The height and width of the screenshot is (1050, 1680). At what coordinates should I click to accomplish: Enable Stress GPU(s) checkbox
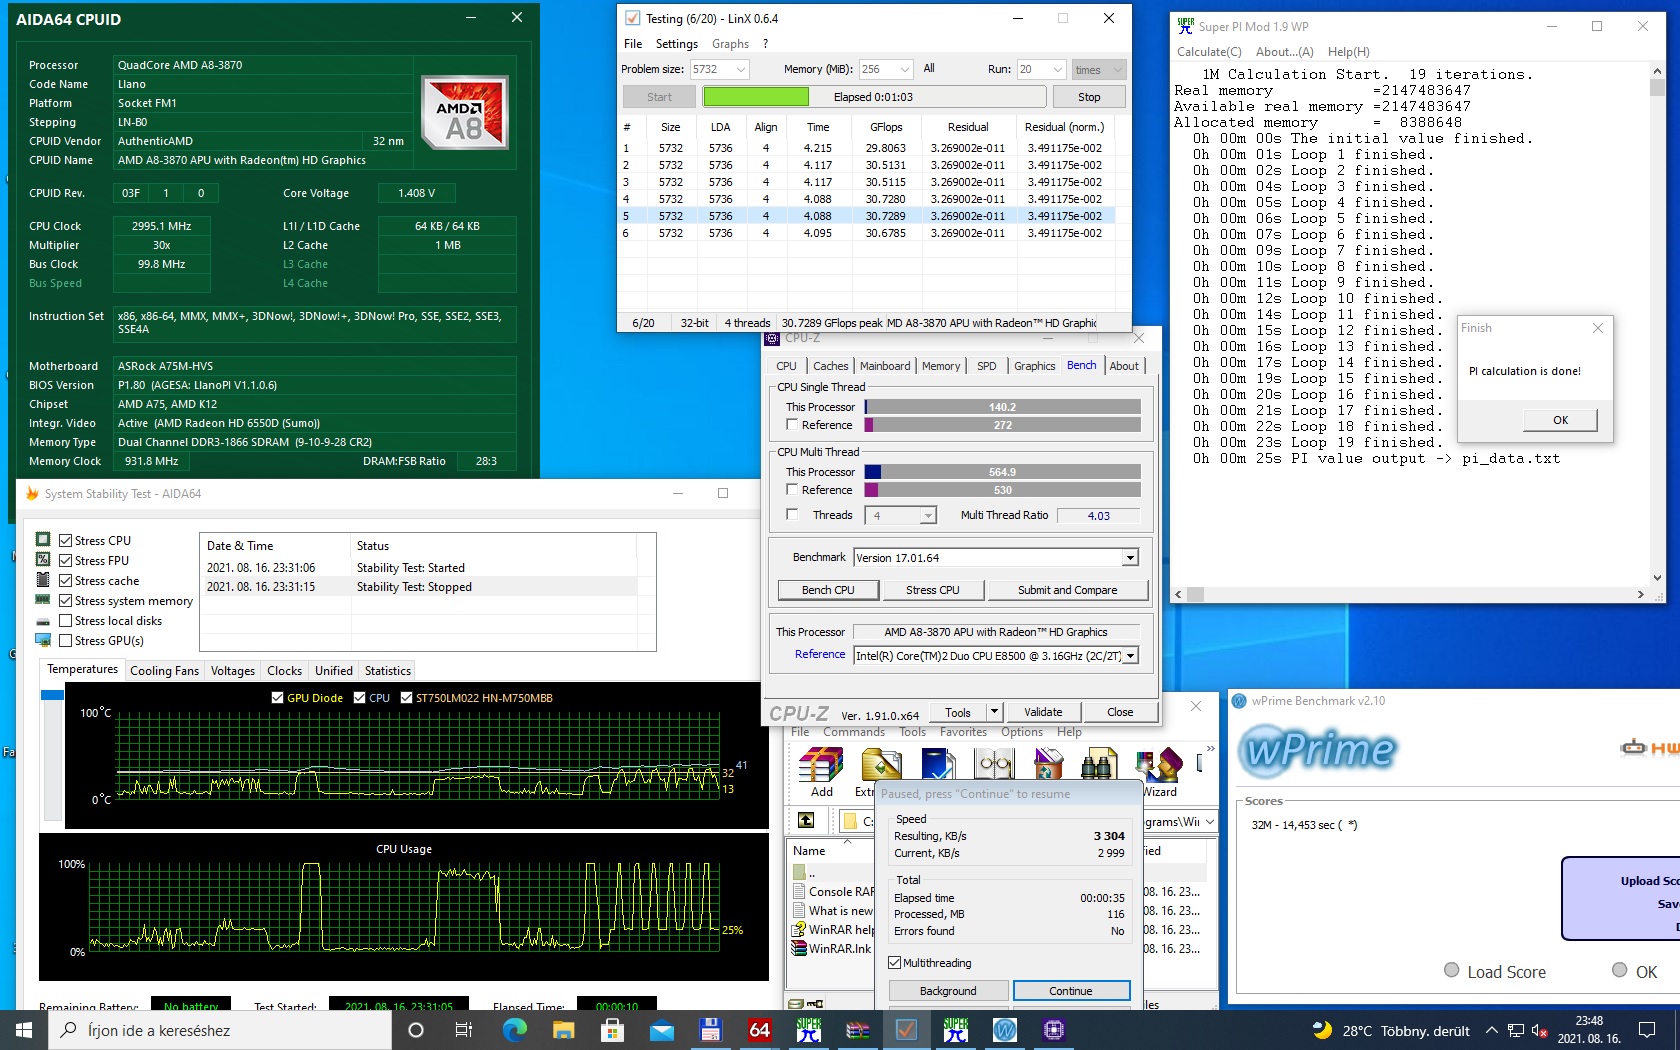pyautogui.click(x=65, y=640)
